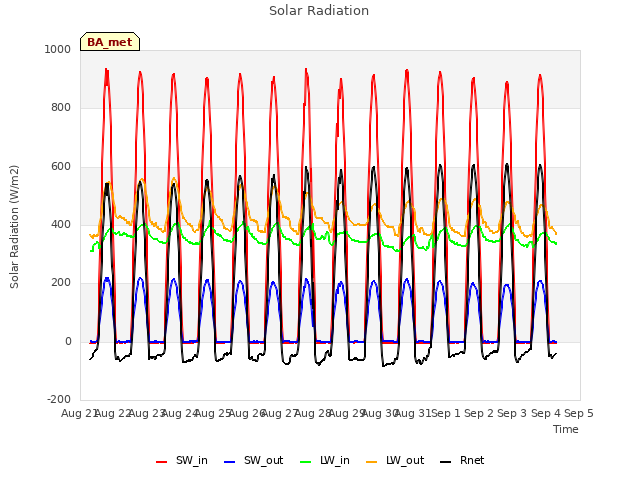Screen dimensions: 640x480
Task: Click the Solar Radiation chart title
Action: [319, 11]
